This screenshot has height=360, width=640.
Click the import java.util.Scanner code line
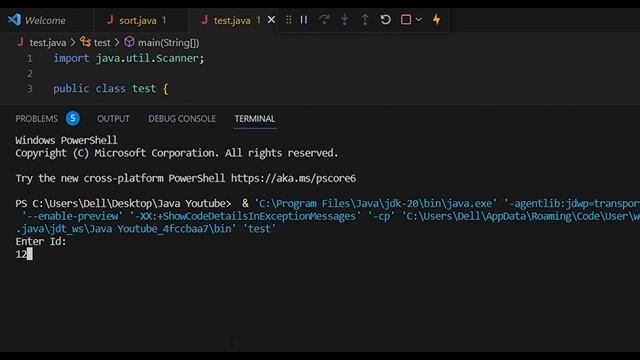point(129,58)
